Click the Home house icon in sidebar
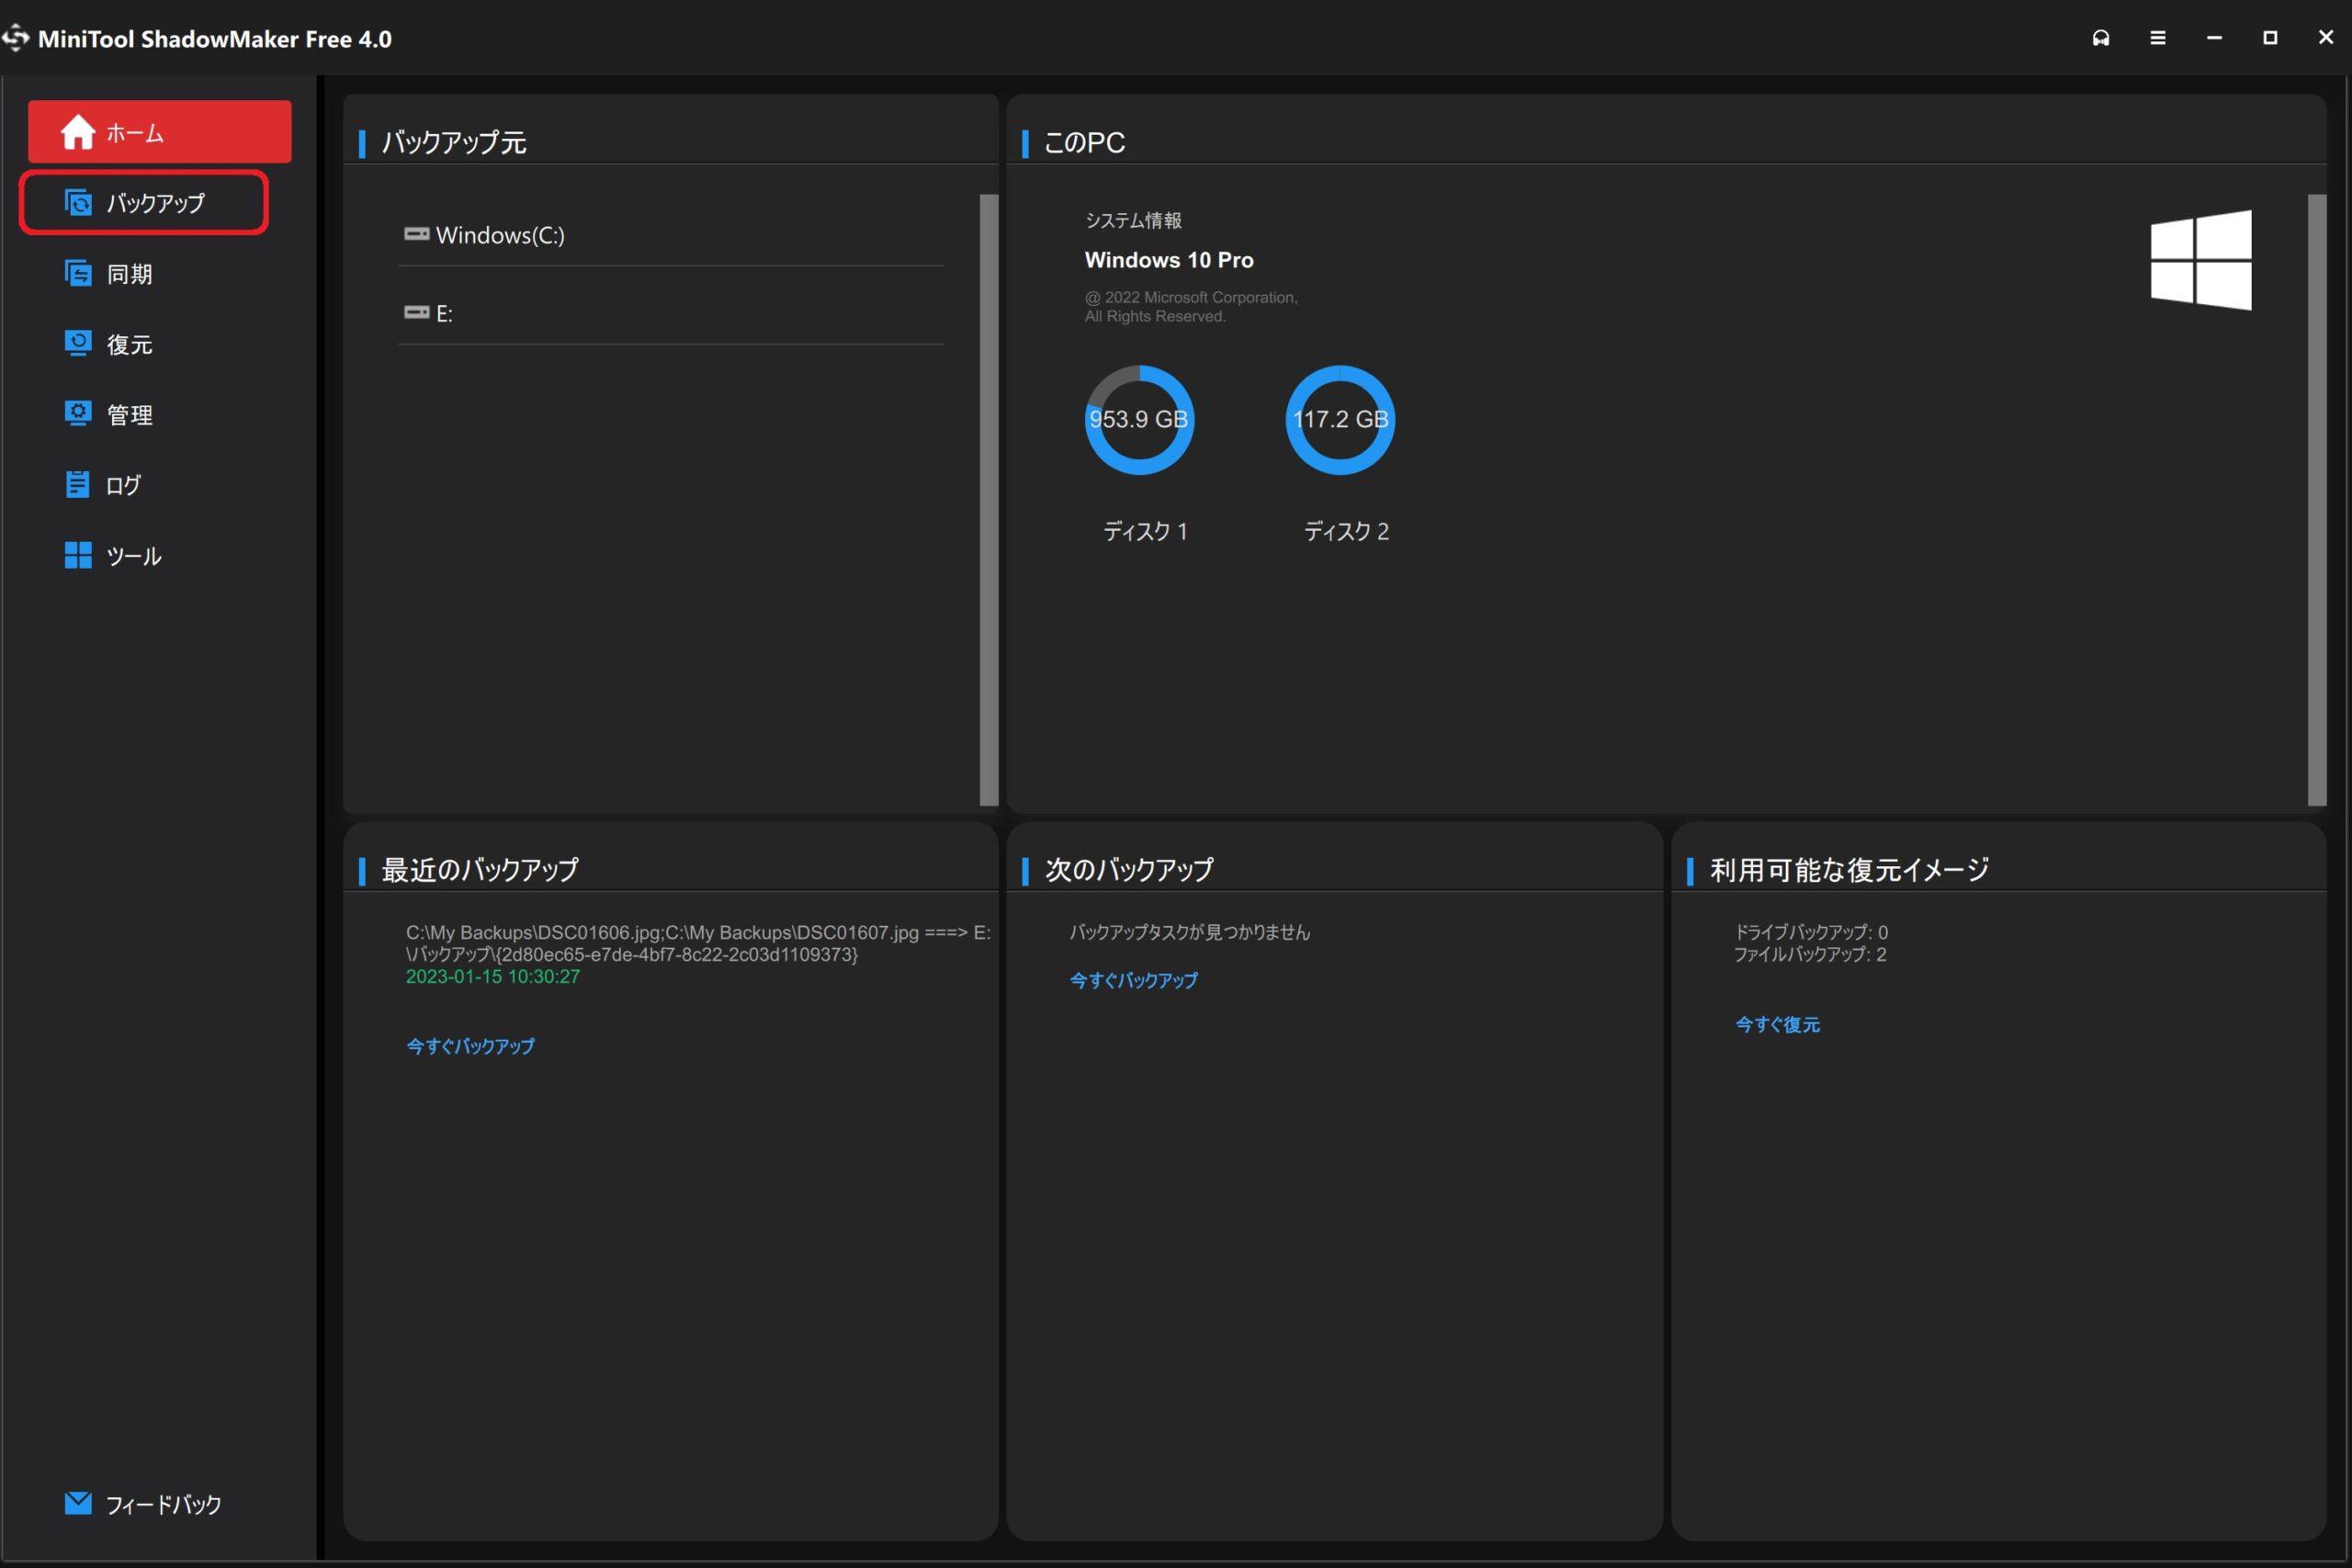 point(78,132)
